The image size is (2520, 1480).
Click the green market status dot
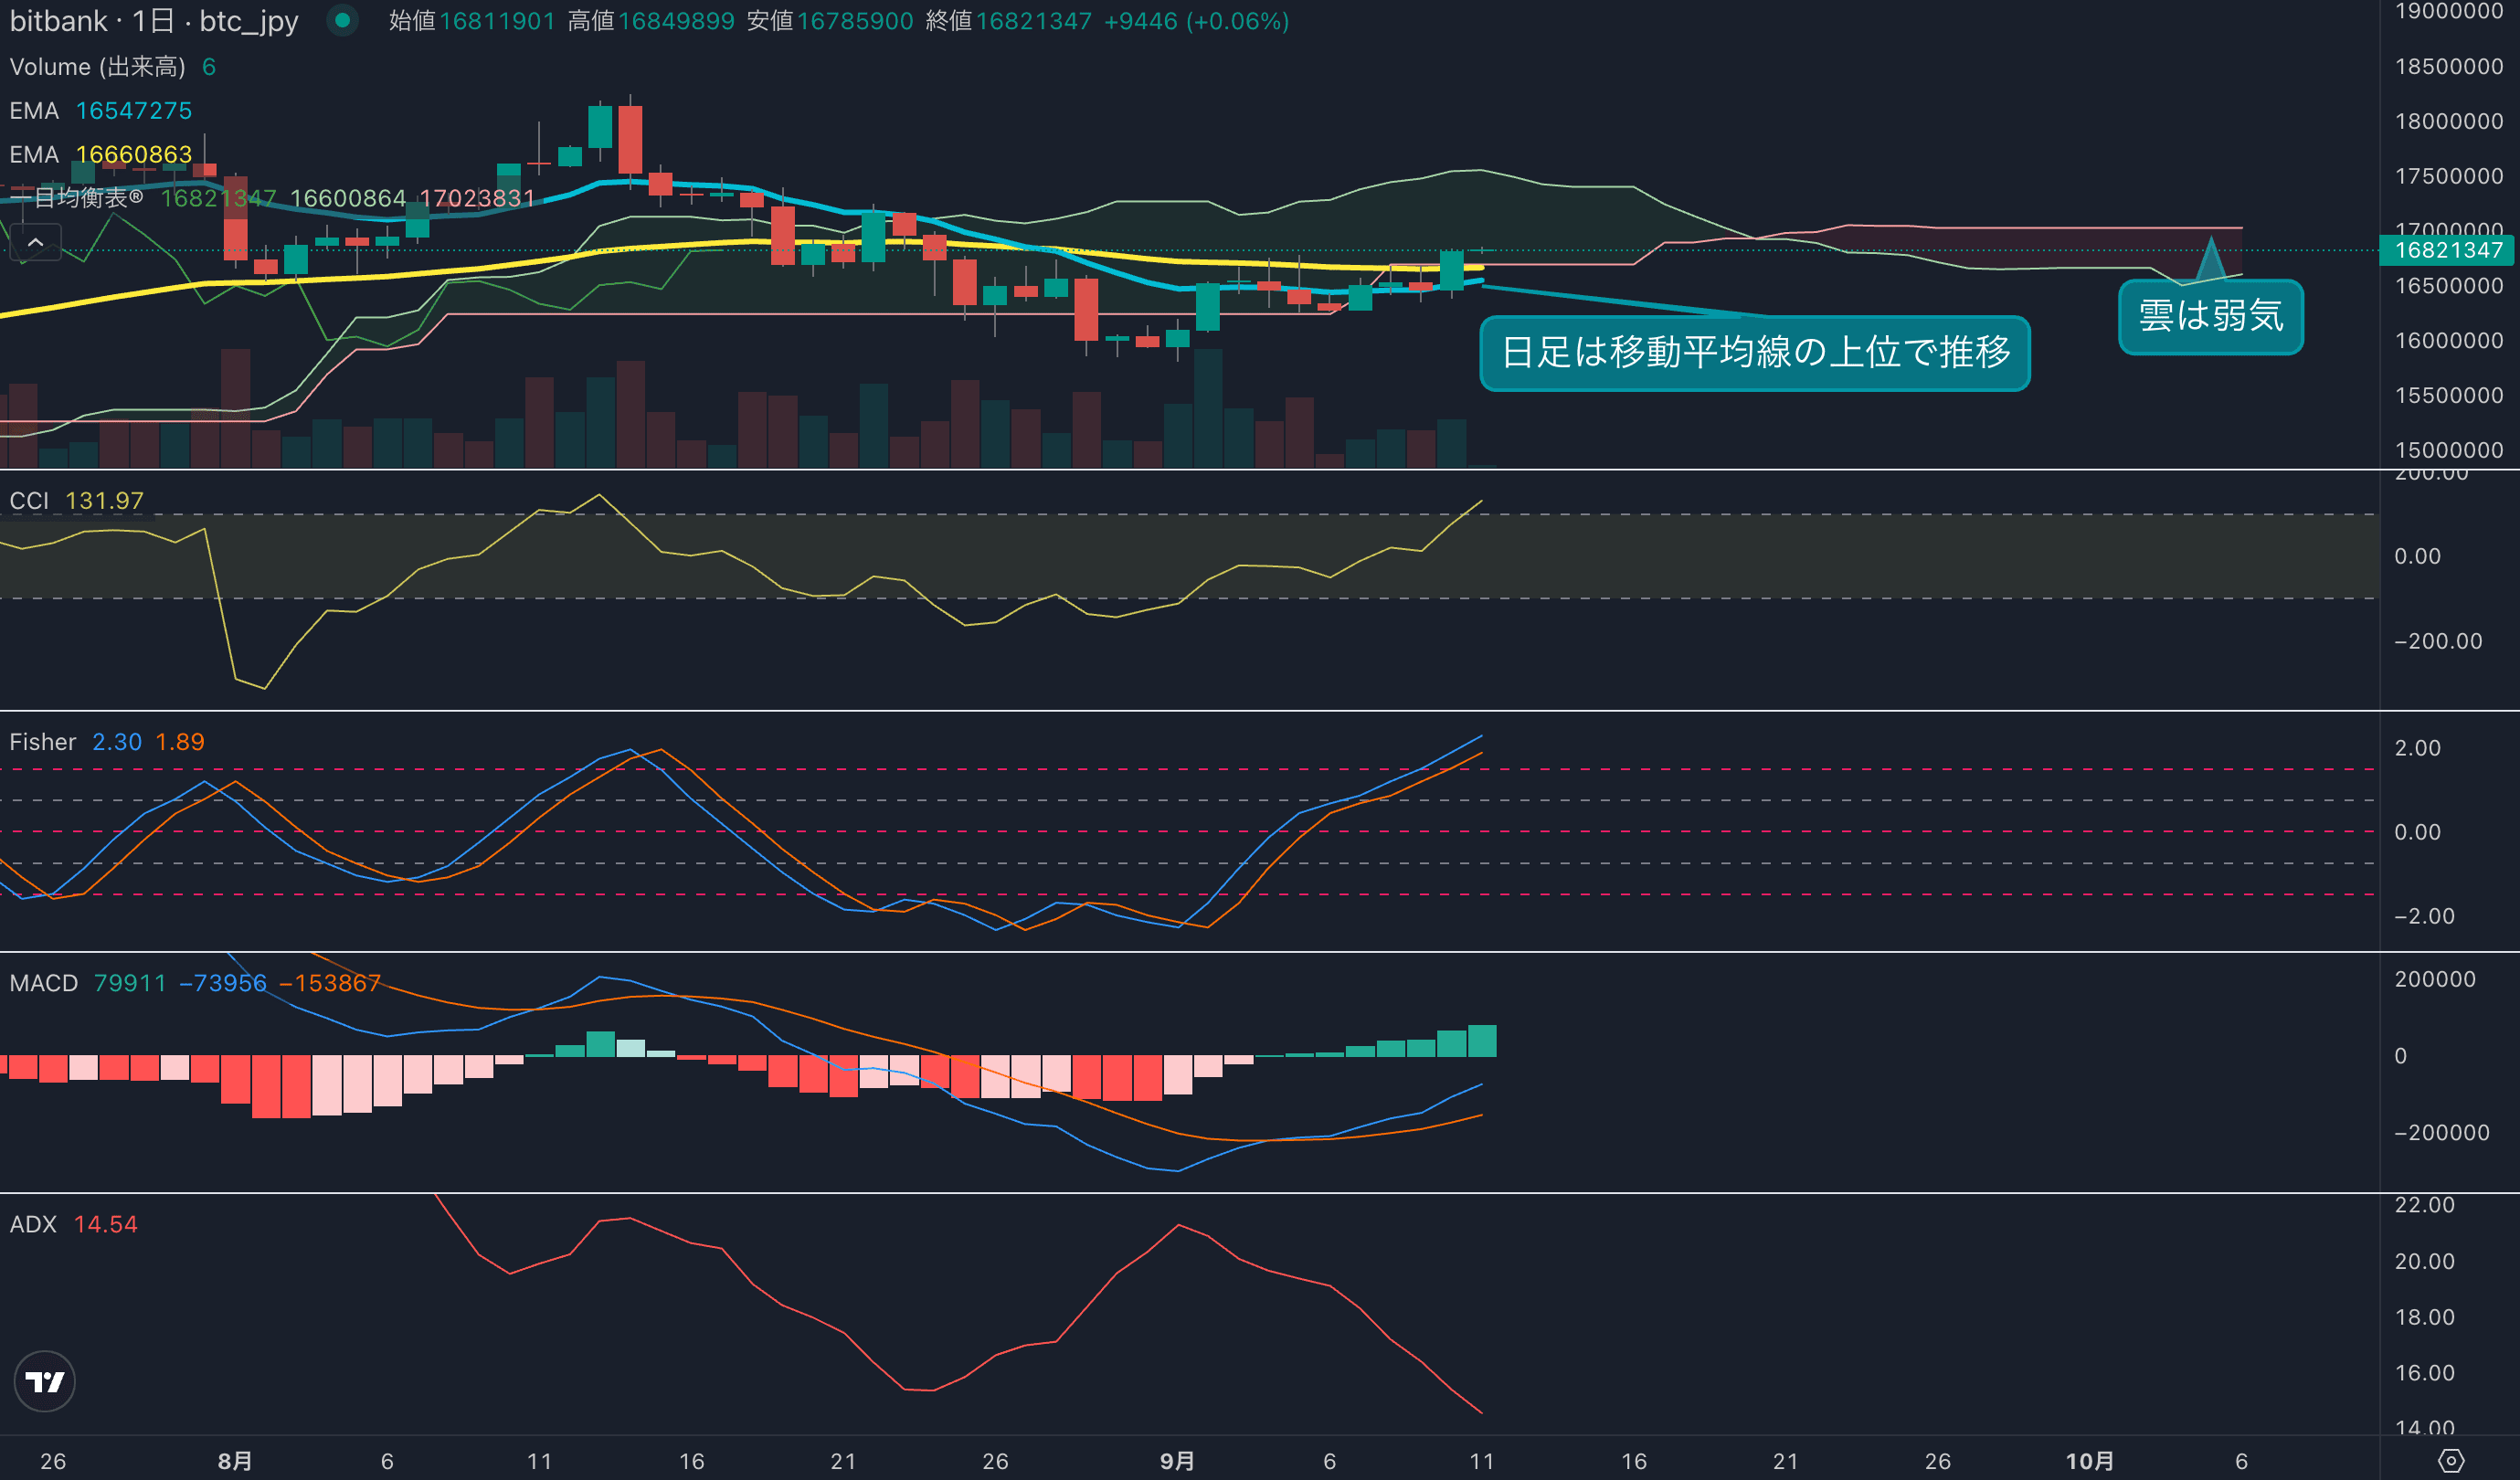coord(342,20)
